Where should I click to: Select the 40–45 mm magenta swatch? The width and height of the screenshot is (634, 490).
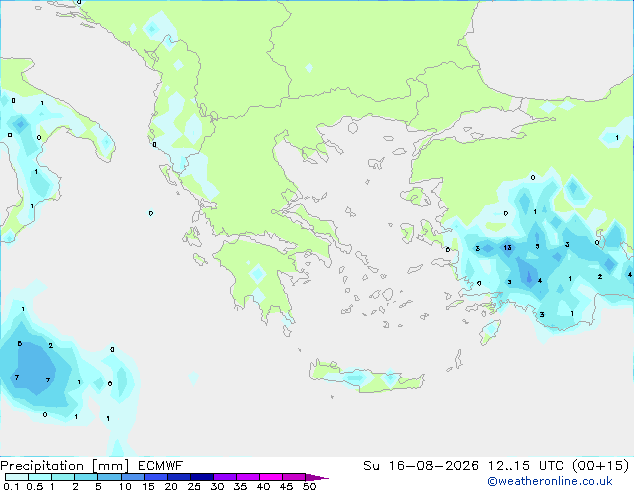click(x=271, y=477)
